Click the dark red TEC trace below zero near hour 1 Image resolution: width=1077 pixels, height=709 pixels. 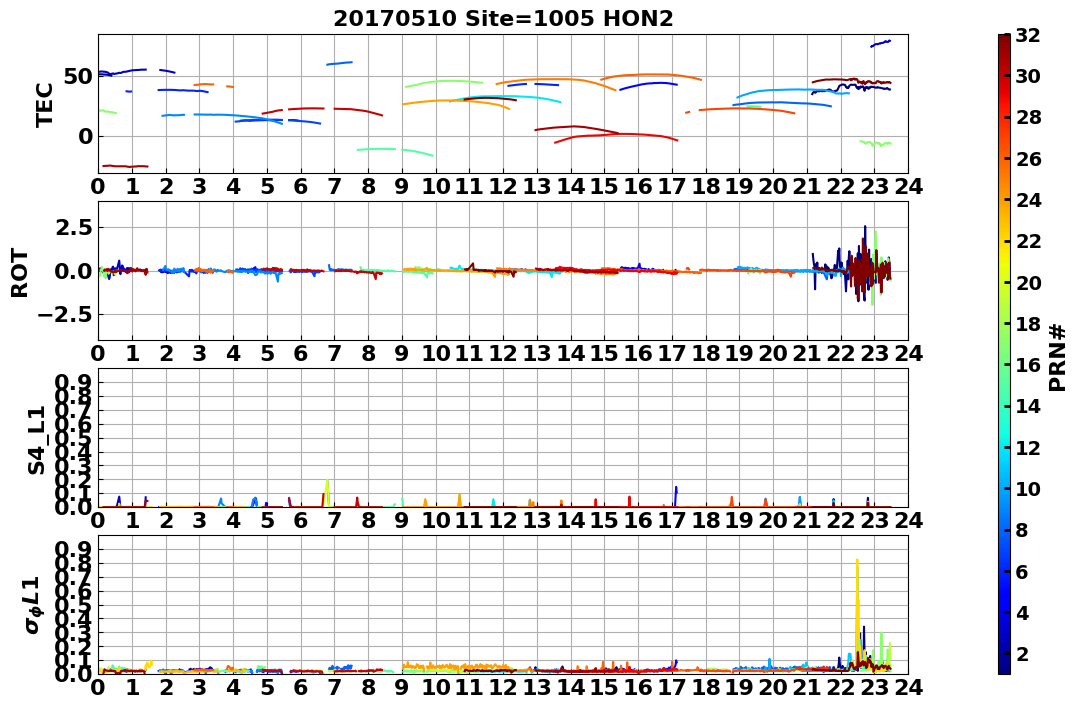125,166
